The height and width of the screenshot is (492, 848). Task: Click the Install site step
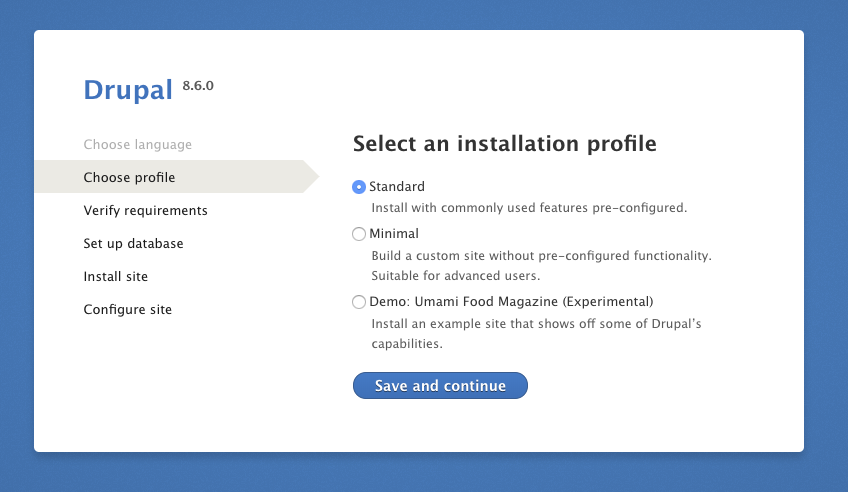(x=116, y=277)
